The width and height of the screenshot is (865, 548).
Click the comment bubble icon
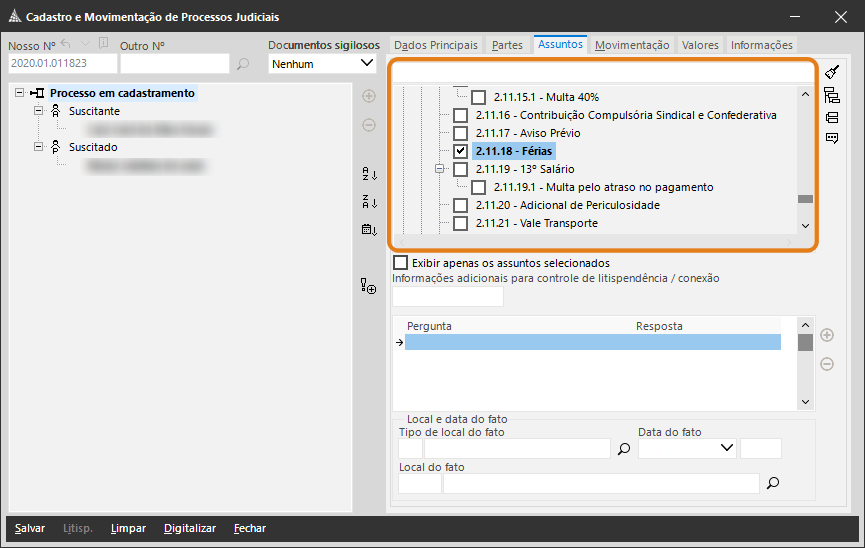coord(832,138)
